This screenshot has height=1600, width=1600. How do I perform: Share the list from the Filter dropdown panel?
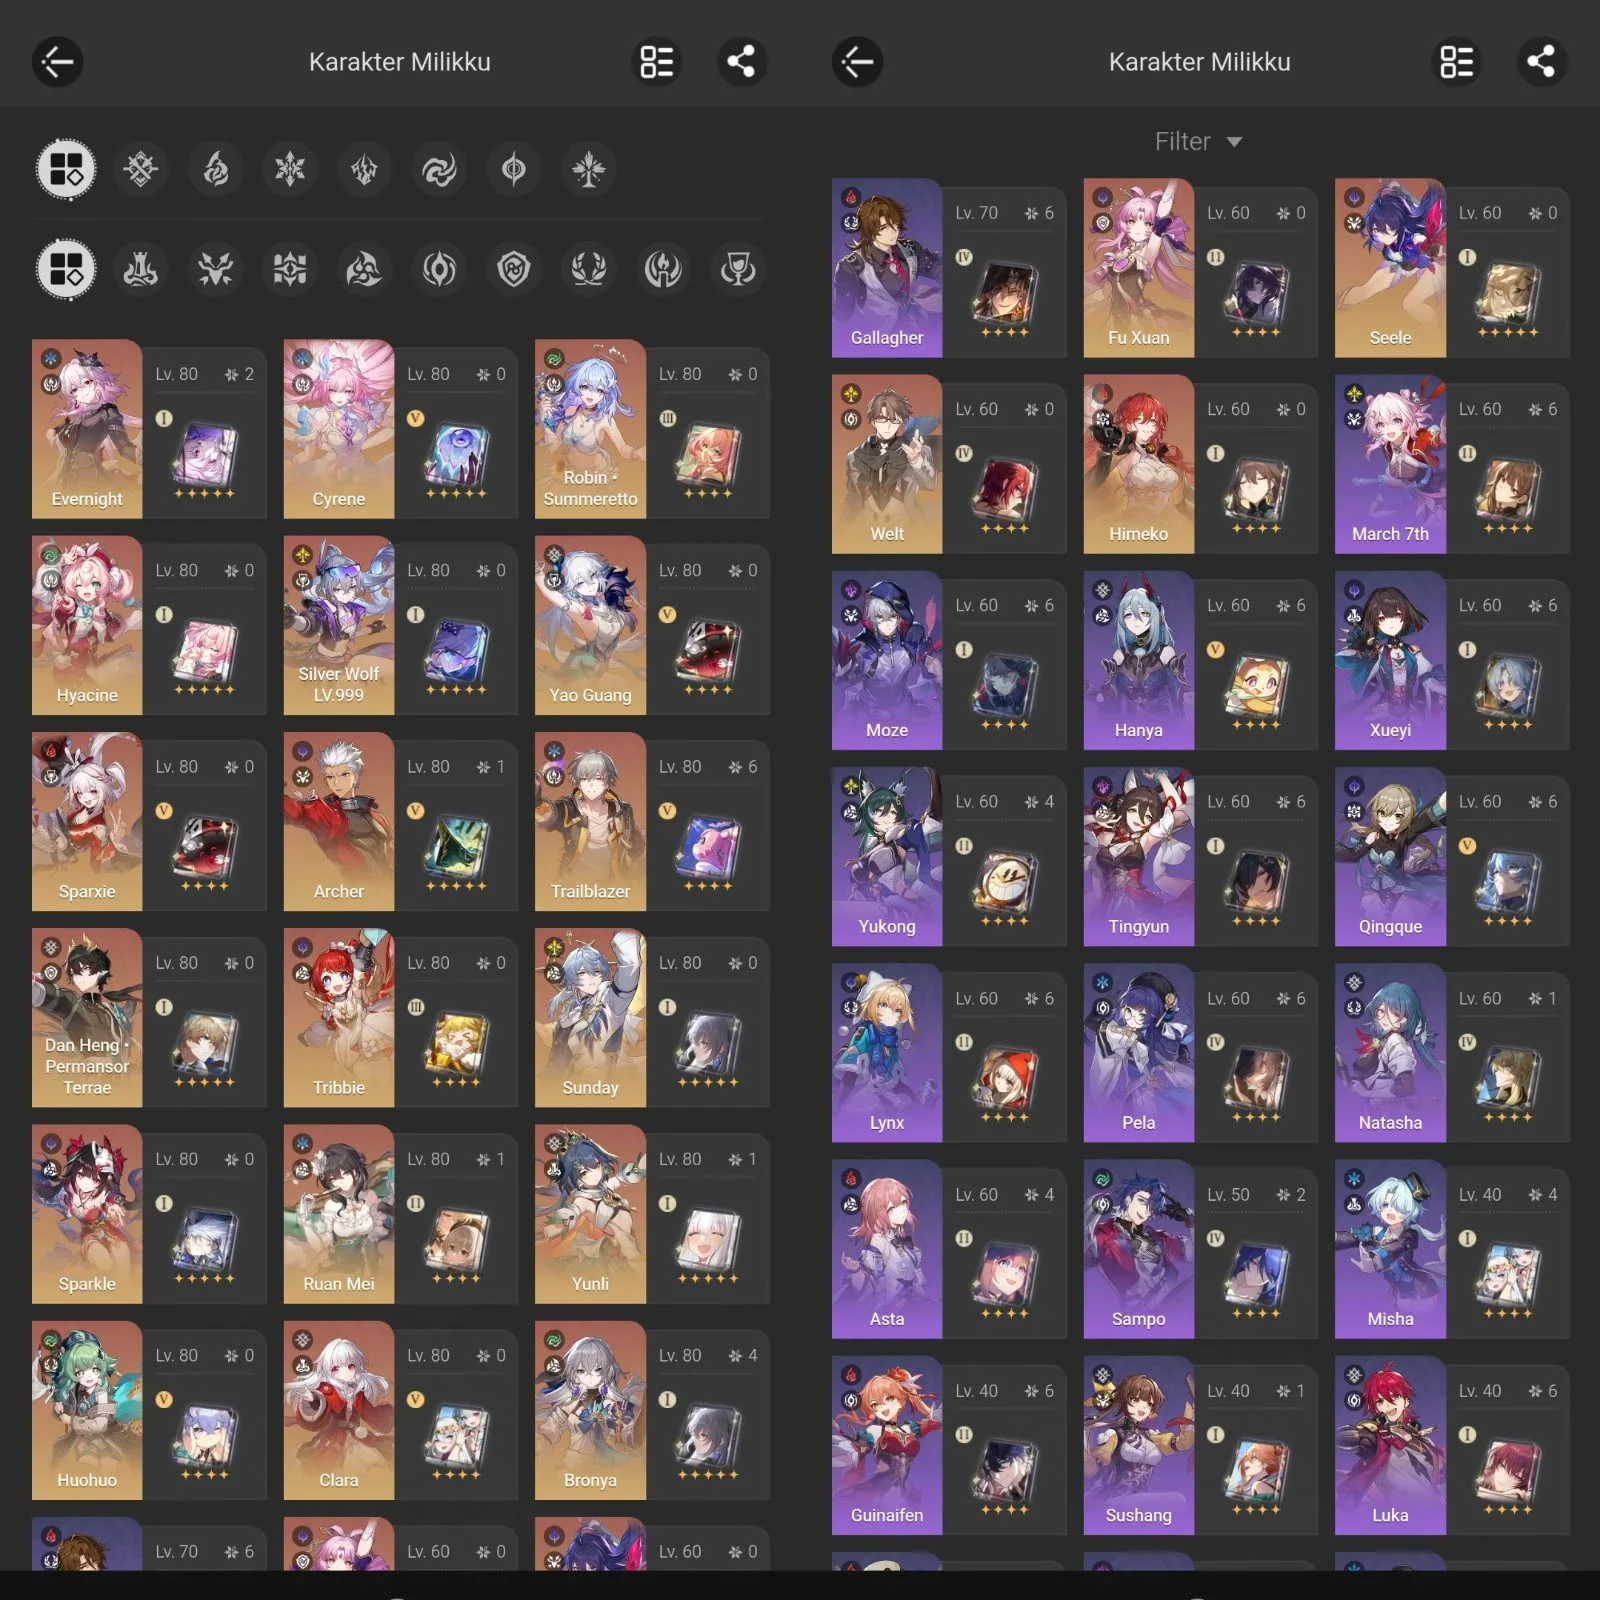[1541, 62]
